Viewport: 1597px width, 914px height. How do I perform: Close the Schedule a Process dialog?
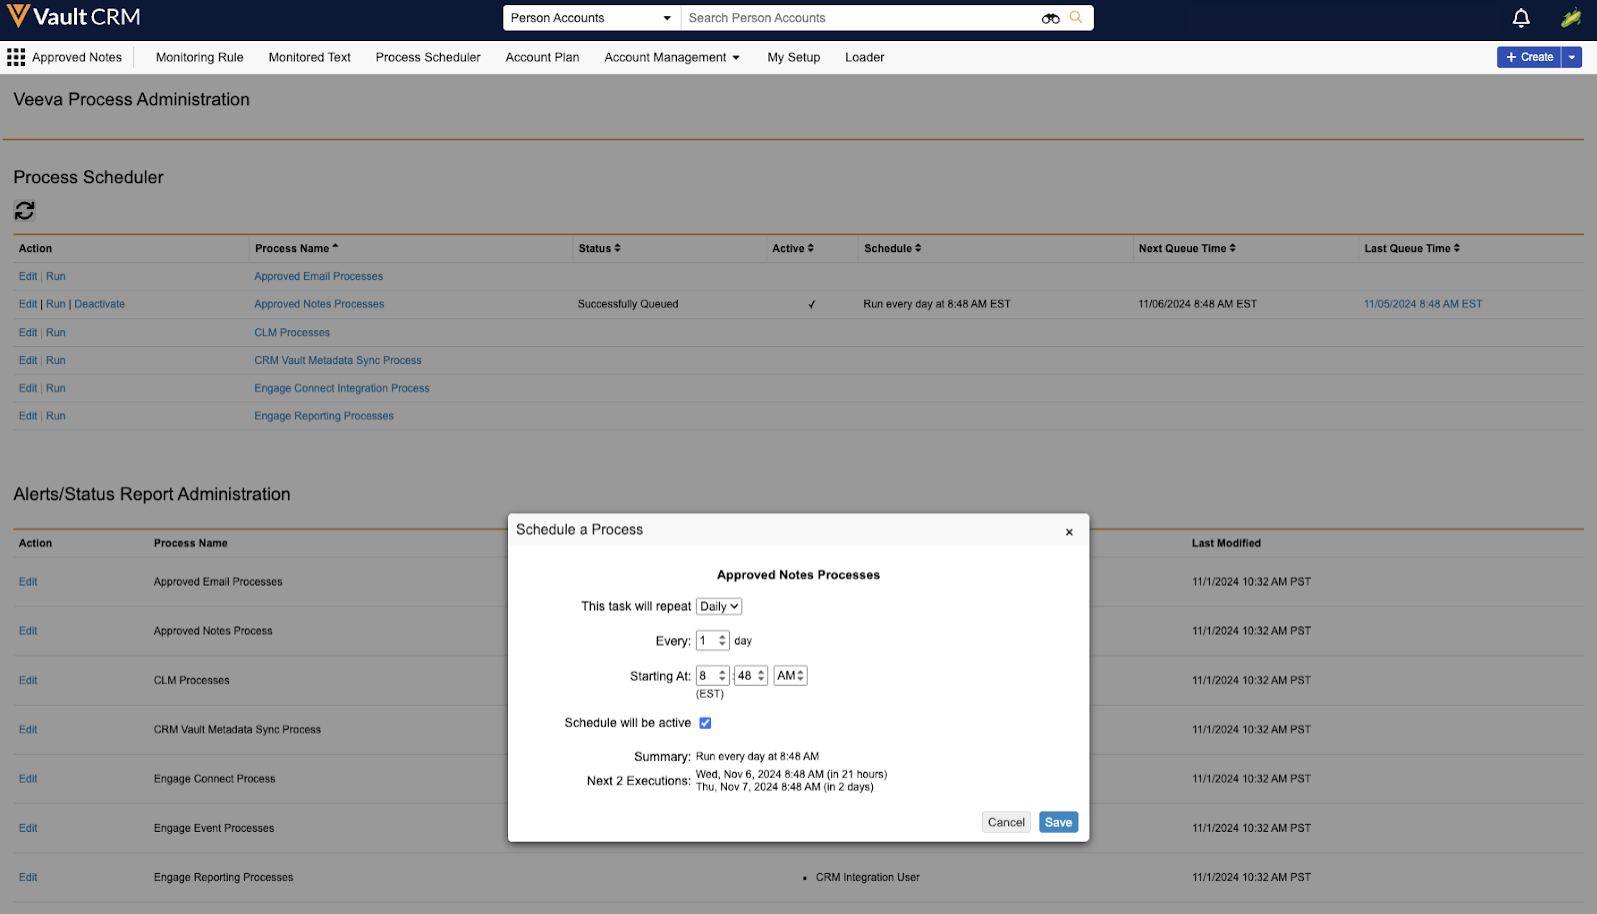pos(1069,532)
